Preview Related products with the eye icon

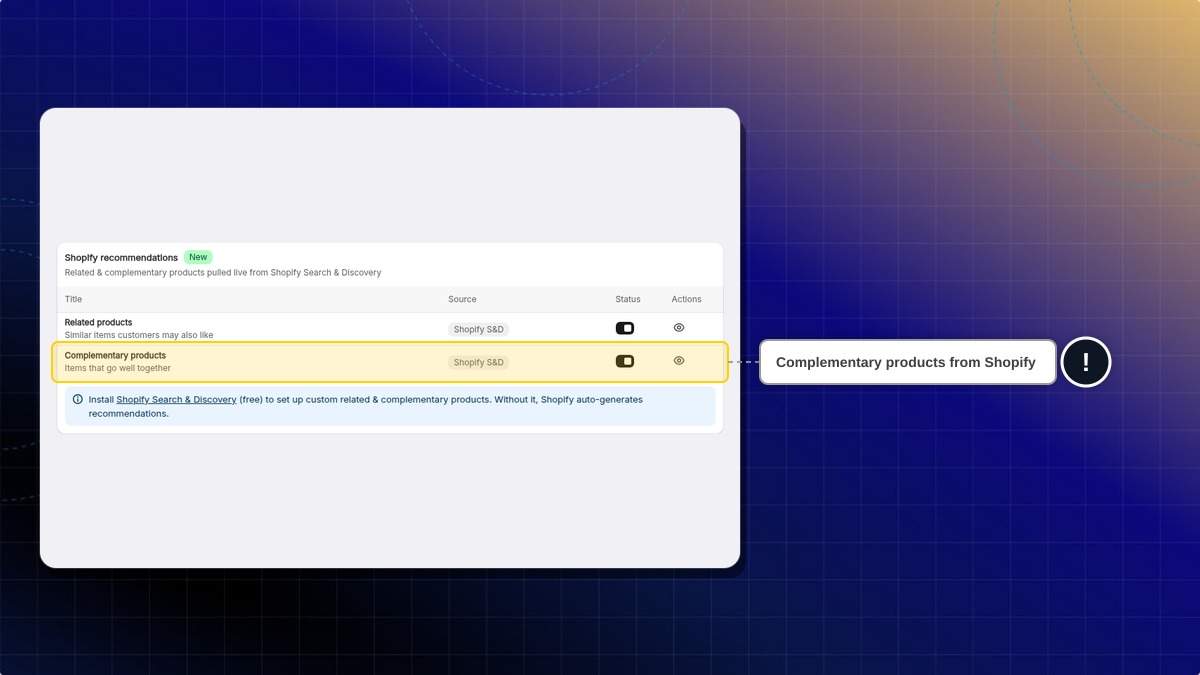(679, 328)
